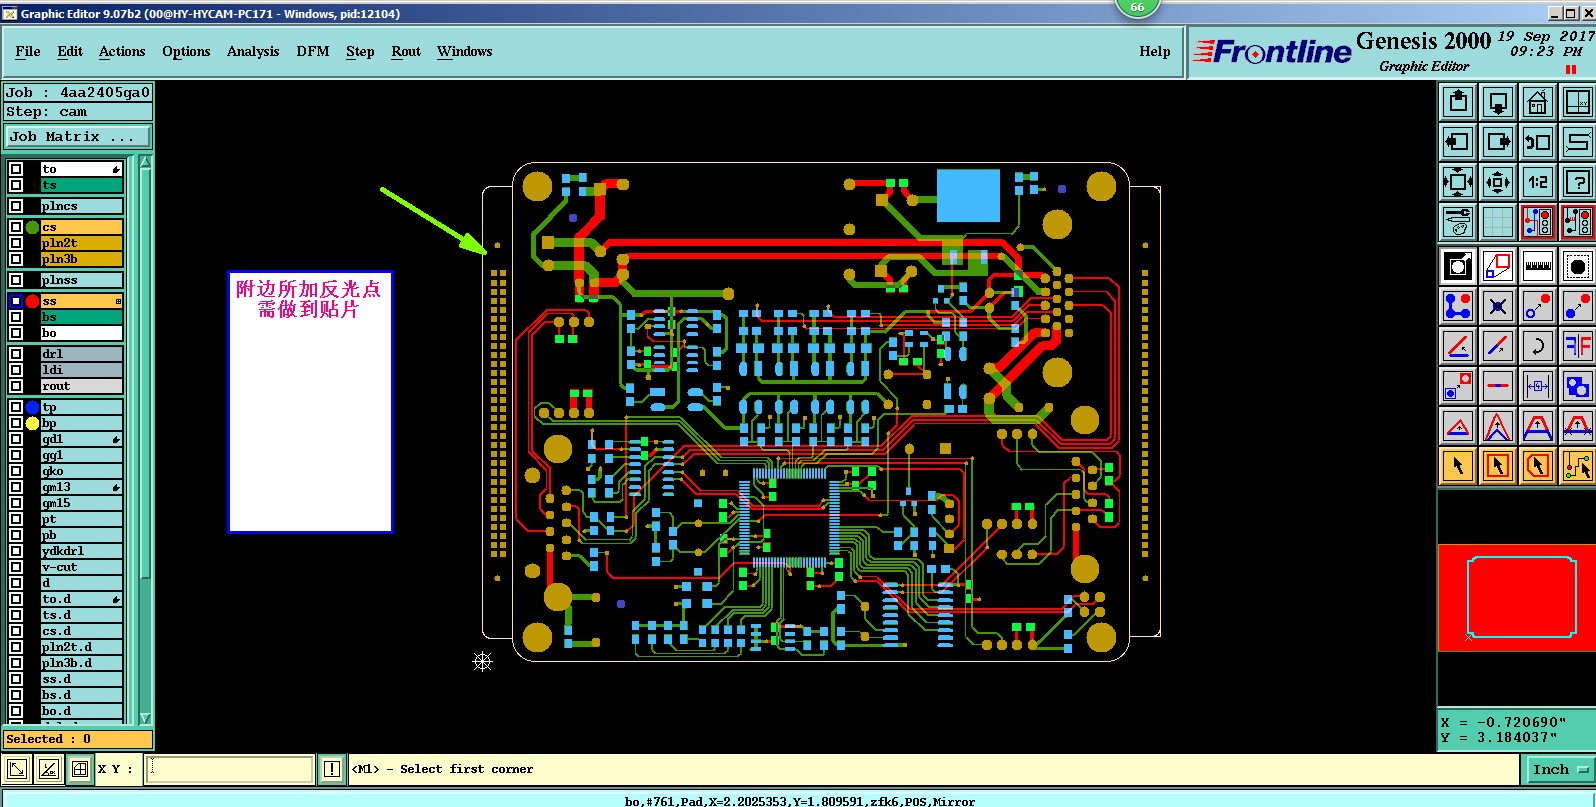
Task: Select the ydkdrl layer name
Action: pos(82,551)
